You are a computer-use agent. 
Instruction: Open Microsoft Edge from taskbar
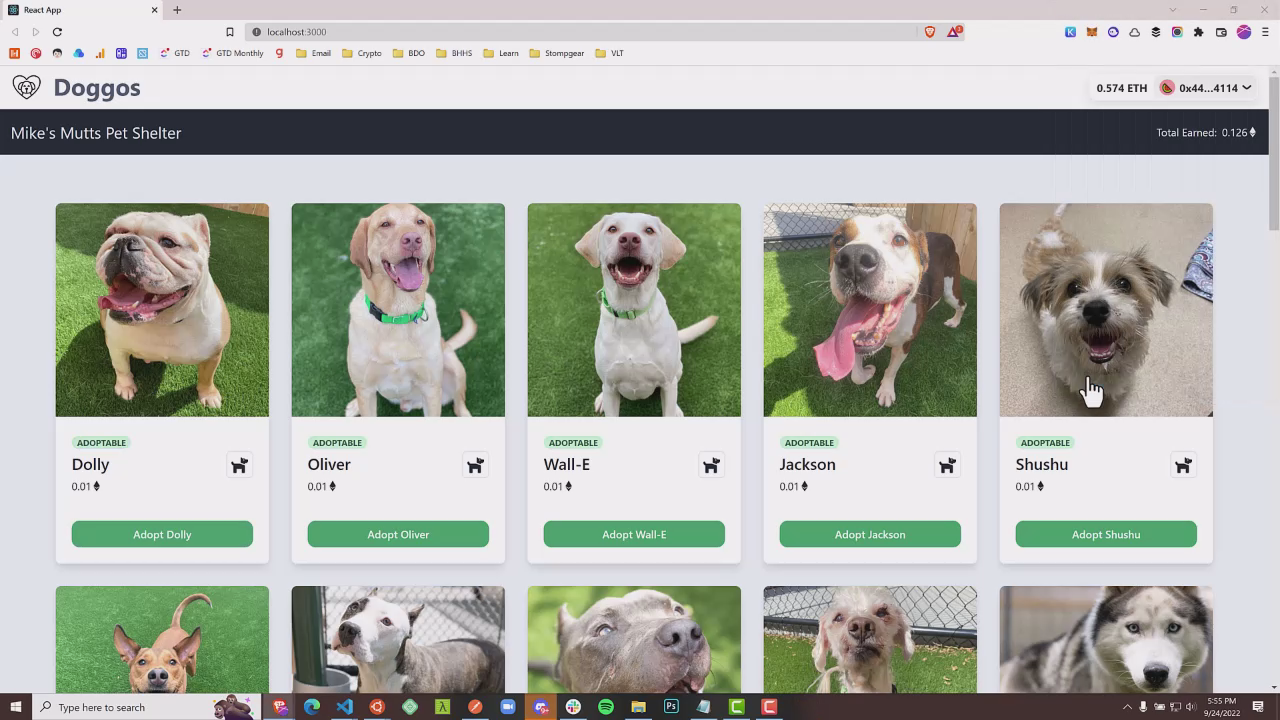pos(312,707)
